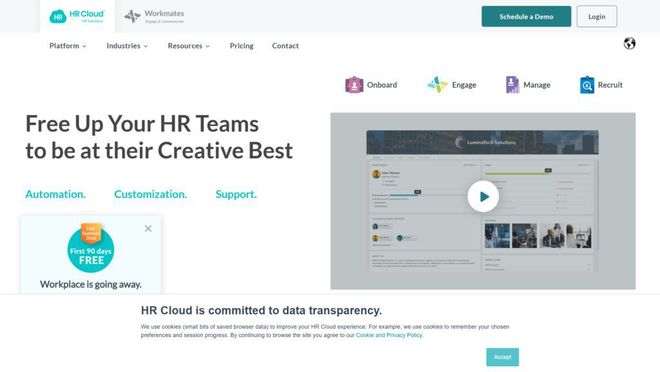
Task: Expand the Platform dropdown menu
Action: coord(68,45)
